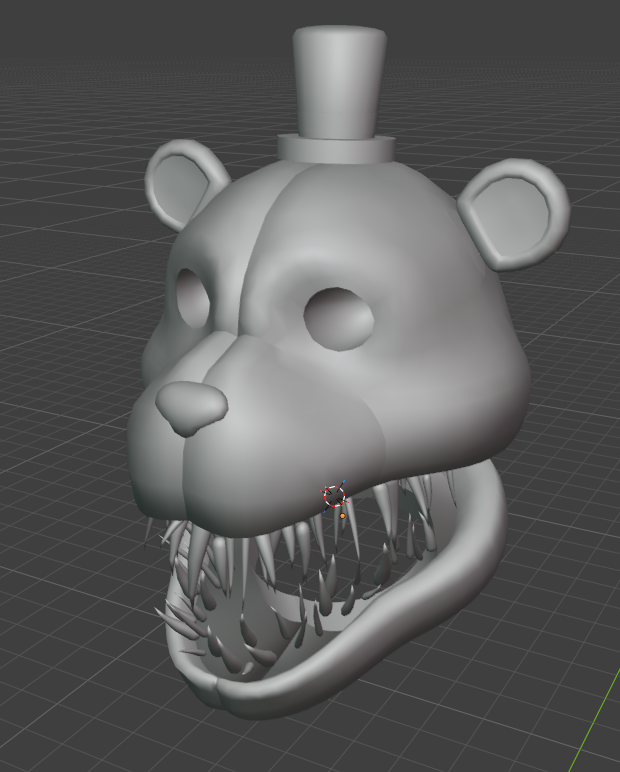Select the orange object origin dot
The height and width of the screenshot is (772, 620).
343,516
